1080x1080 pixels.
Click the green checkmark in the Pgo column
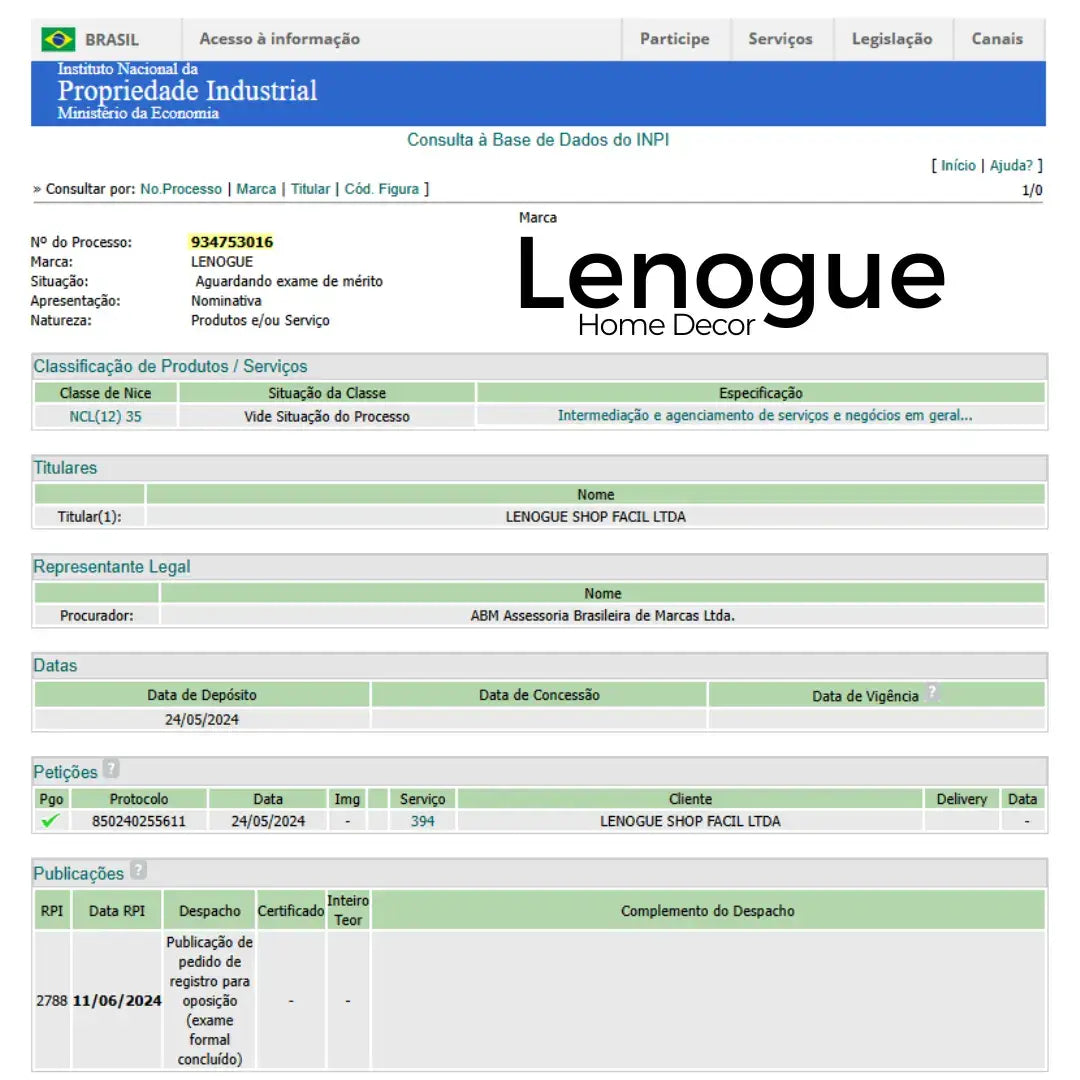[50, 821]
